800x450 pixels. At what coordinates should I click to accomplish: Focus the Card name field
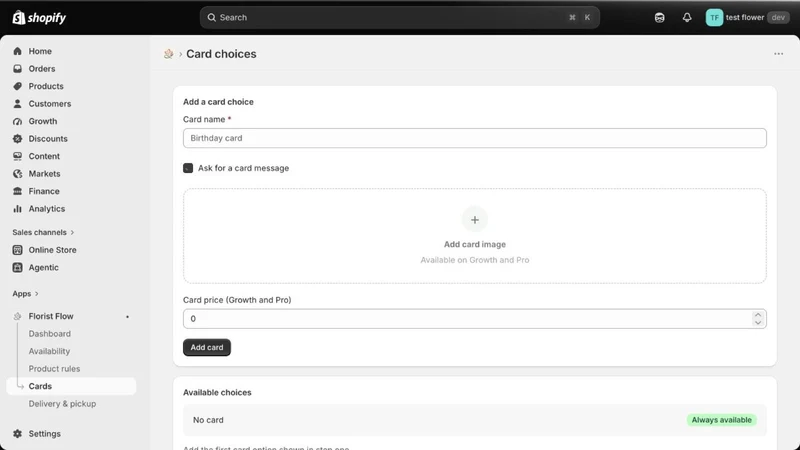474,138
